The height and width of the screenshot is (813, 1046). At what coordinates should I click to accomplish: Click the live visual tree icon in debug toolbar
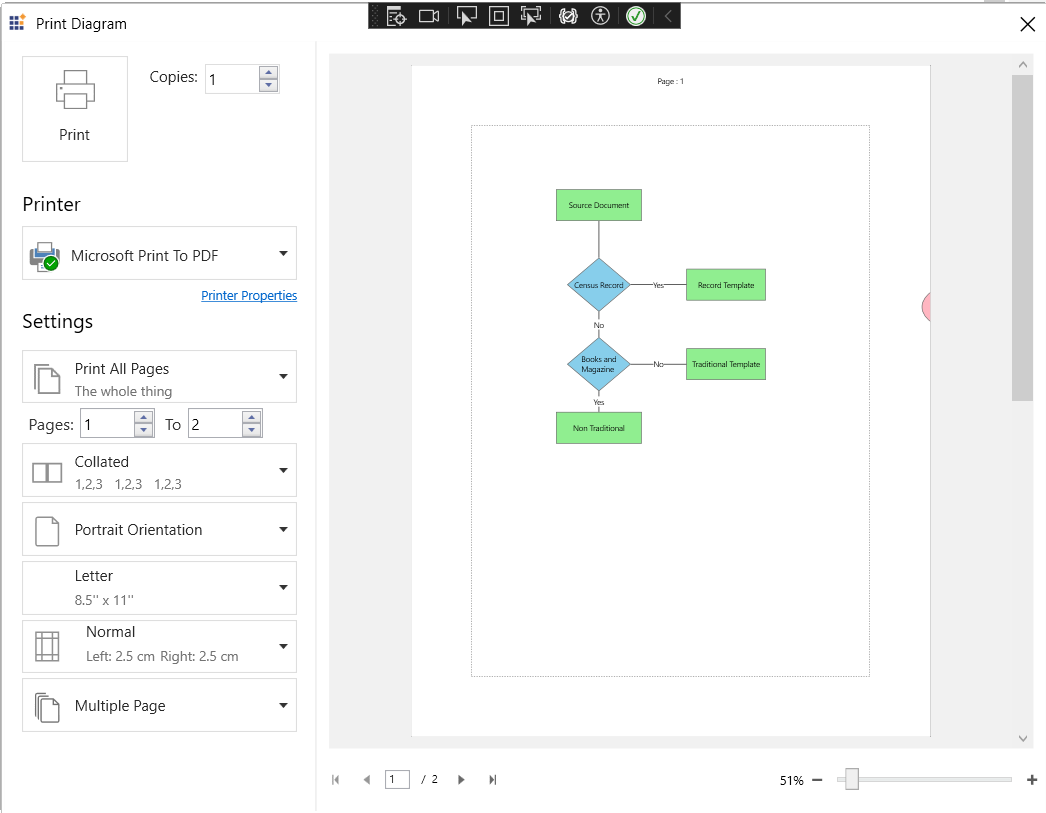click(396, 16)
